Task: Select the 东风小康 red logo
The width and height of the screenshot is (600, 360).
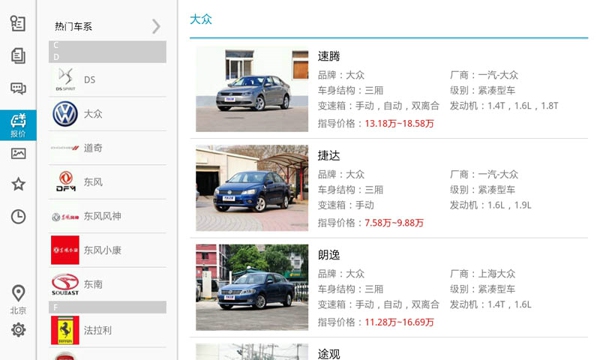Action: point(65,250)
